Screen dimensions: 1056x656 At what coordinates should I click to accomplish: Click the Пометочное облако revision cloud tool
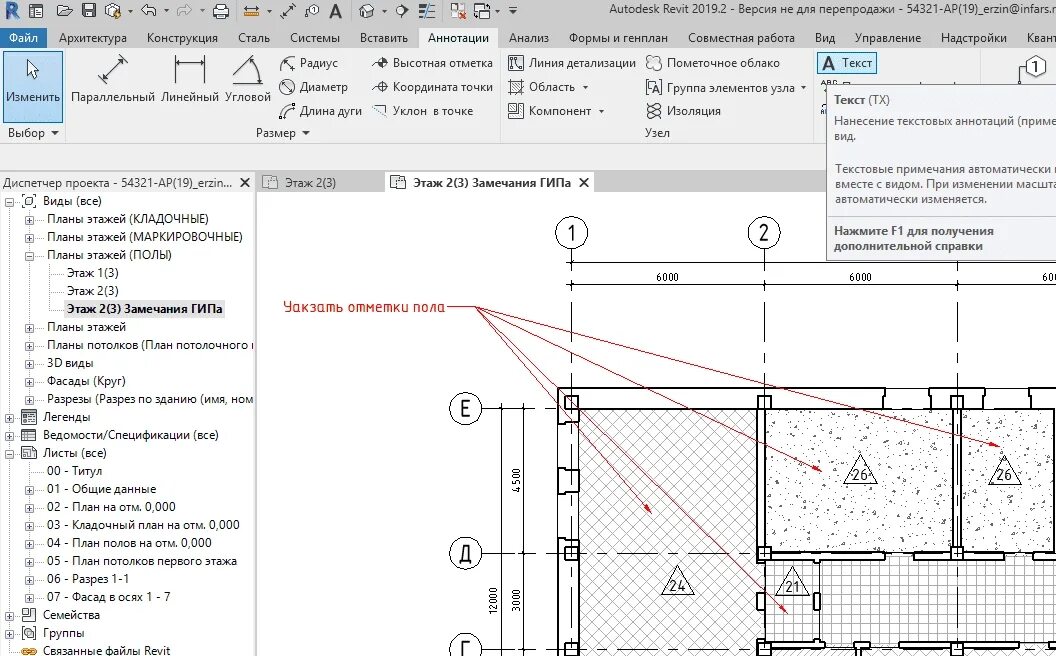(713, 63)
